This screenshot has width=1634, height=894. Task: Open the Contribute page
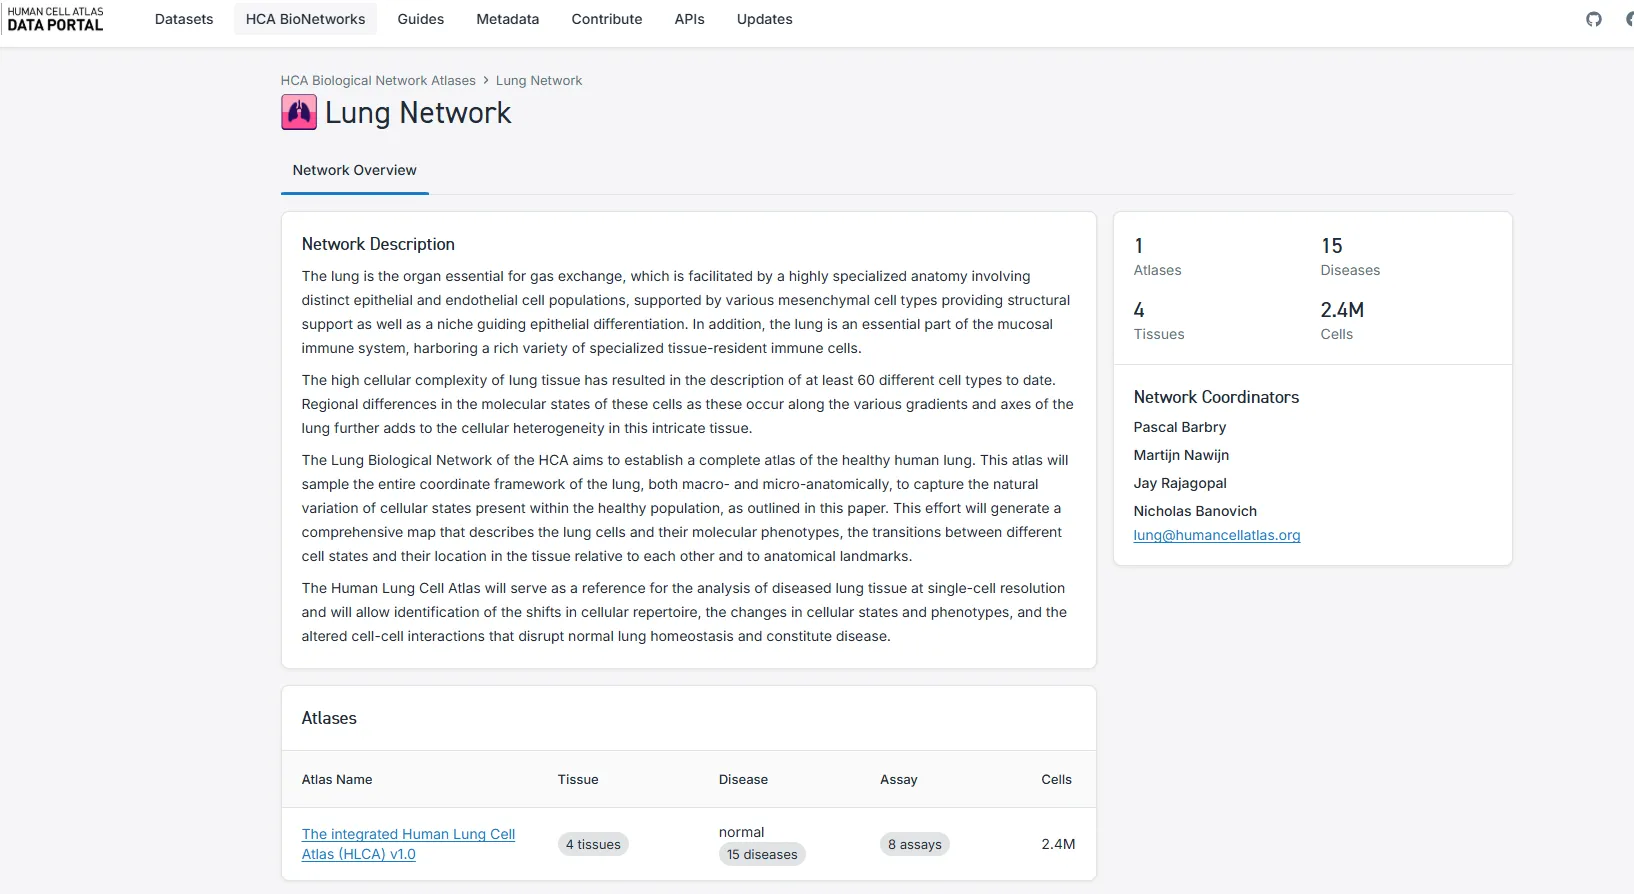[607, 19]
